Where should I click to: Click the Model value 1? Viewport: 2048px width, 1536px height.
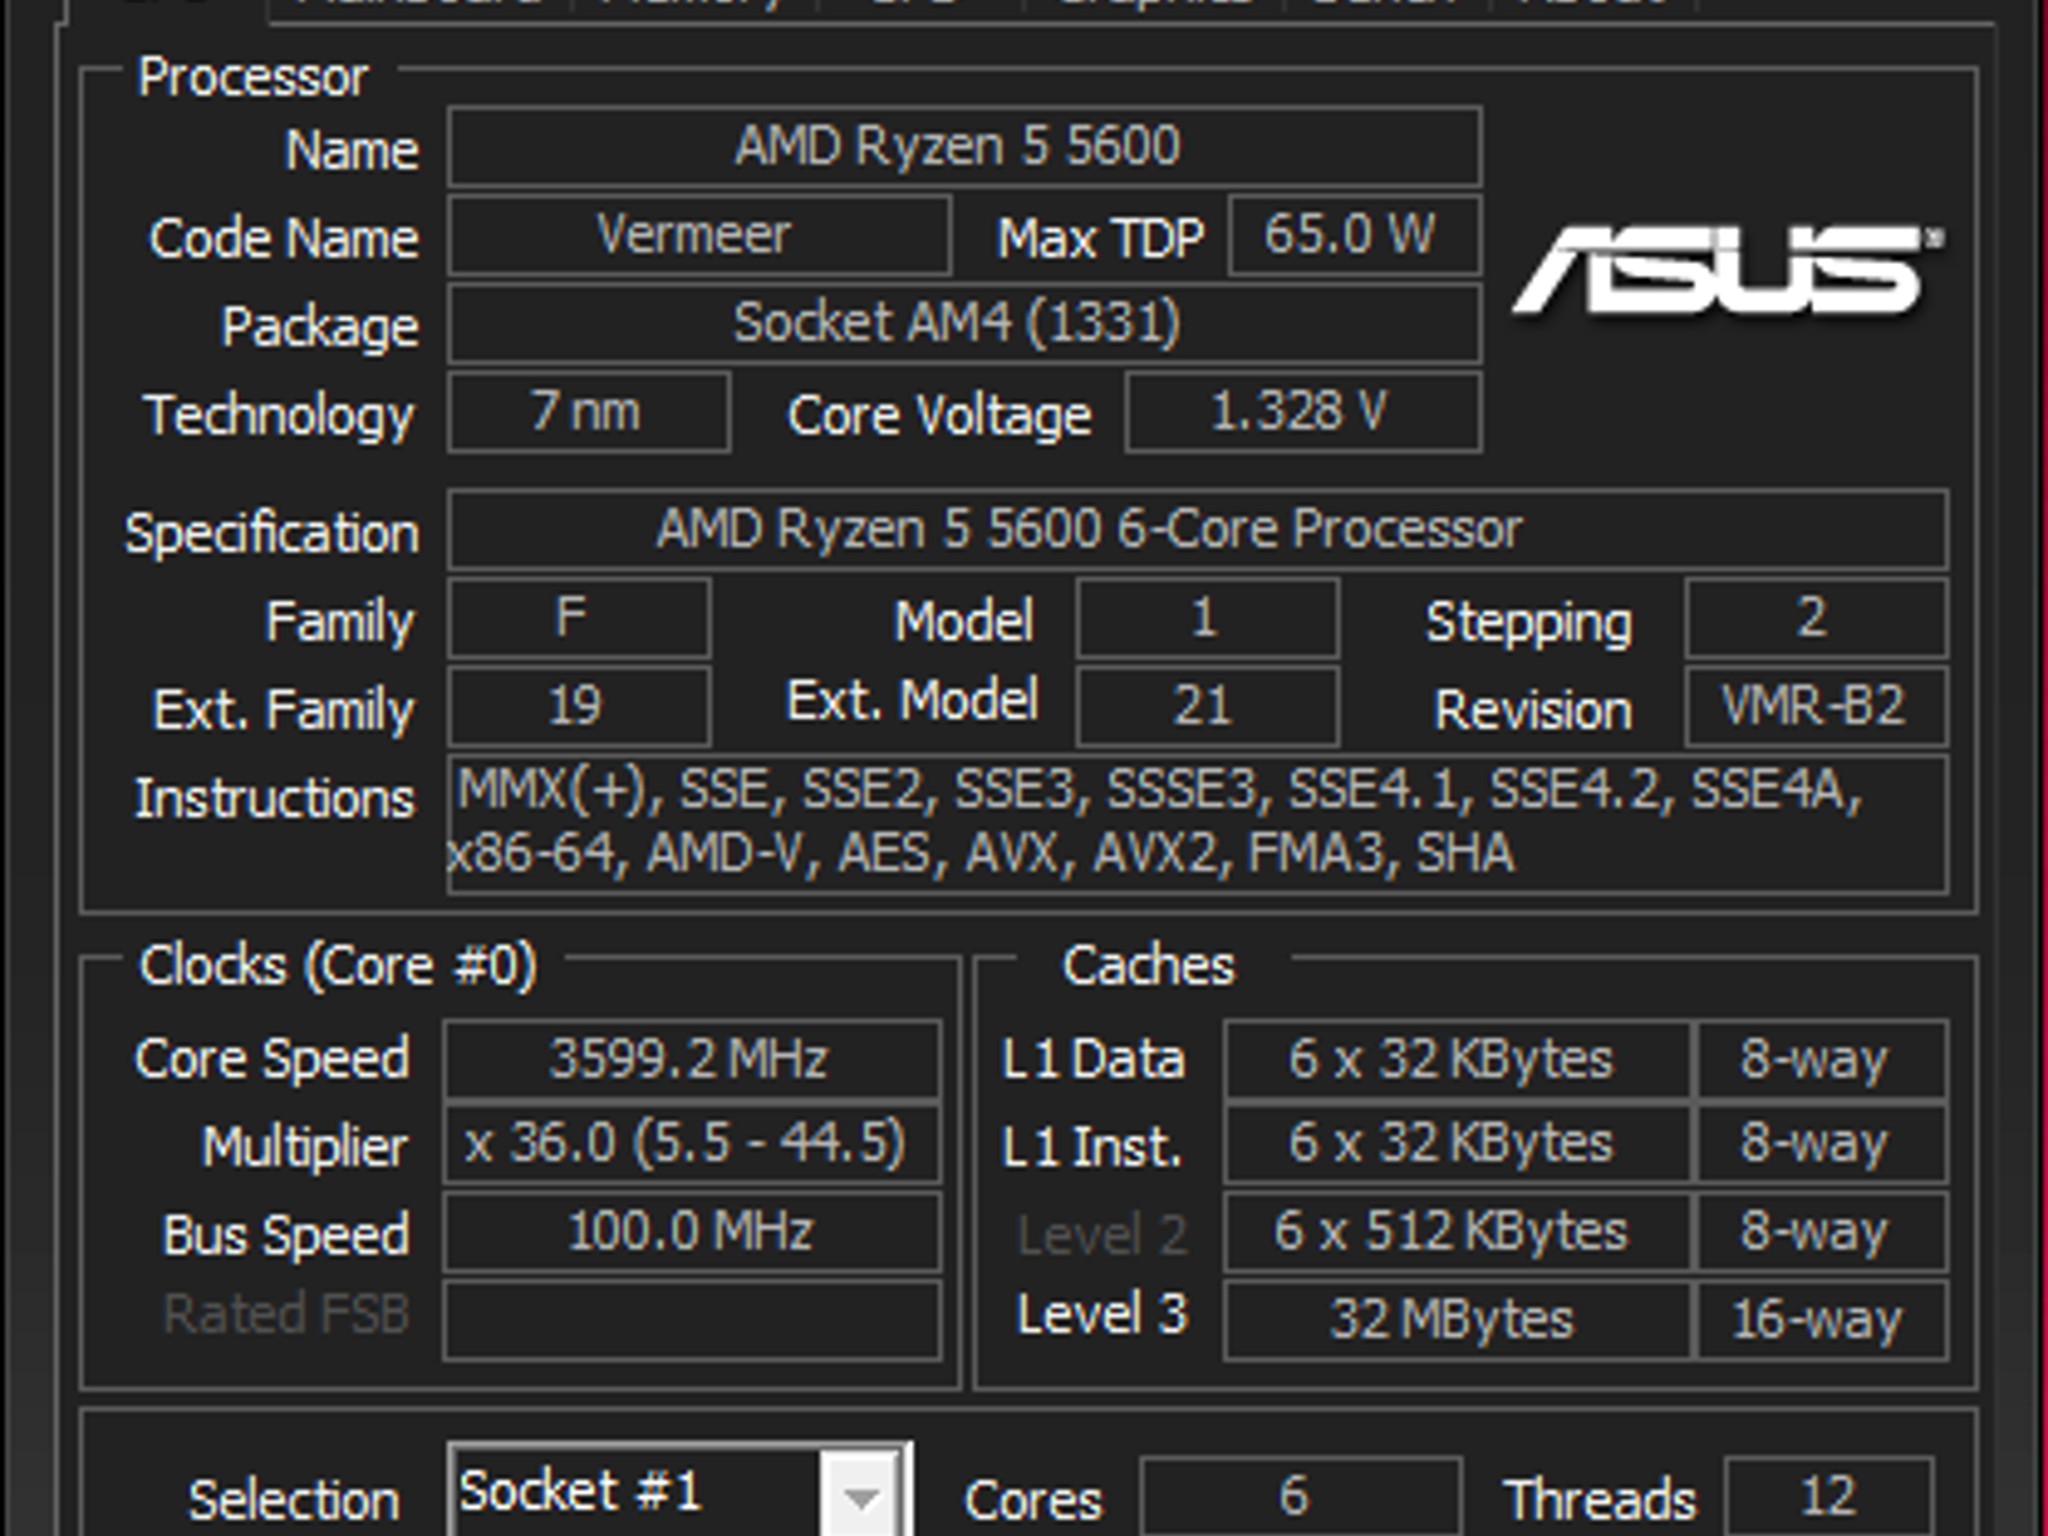[x=1207, y=618]
